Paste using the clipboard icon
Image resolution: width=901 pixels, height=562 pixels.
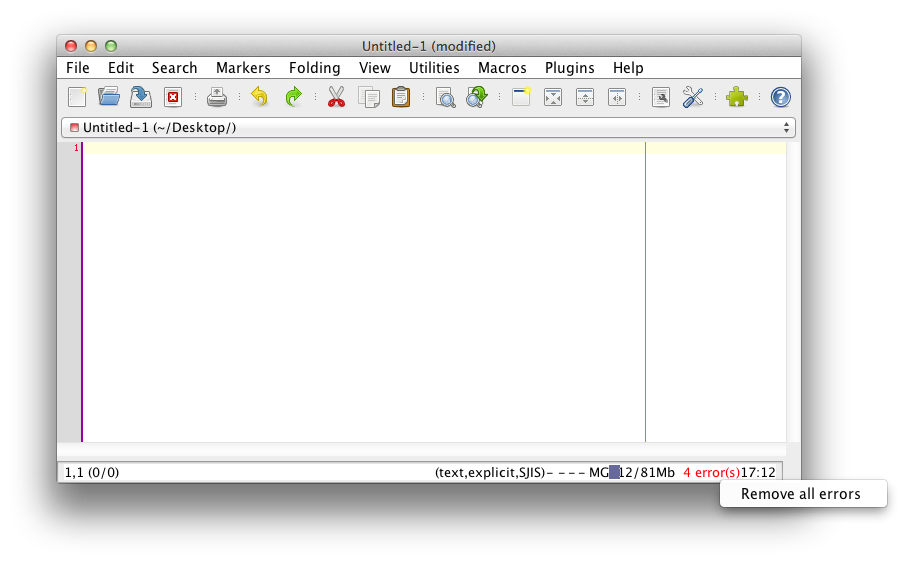[401, 97]
